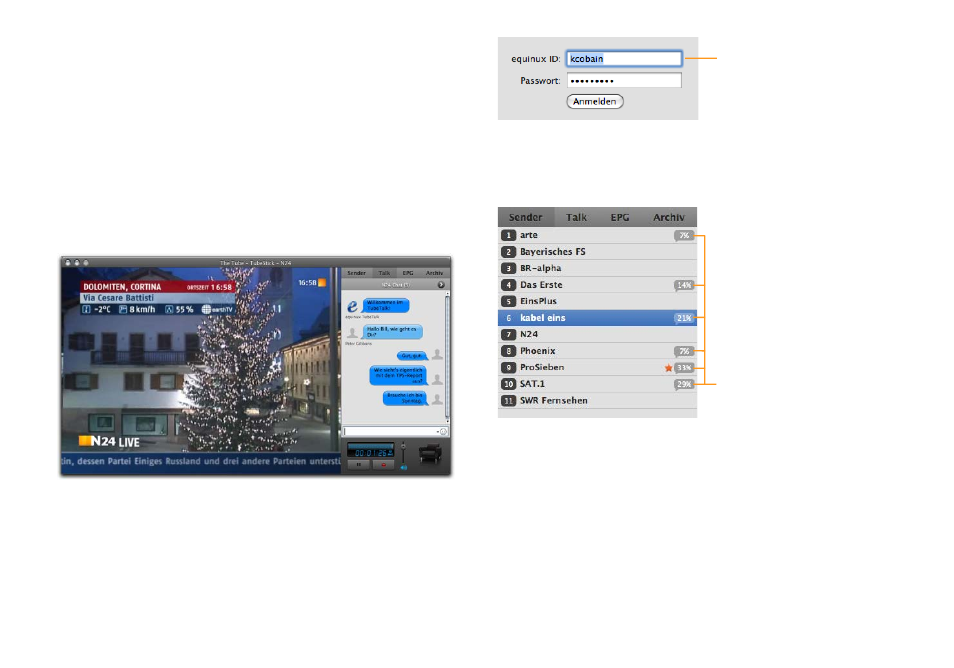Click the pause button in the player controls
954x668 pixels.
click(x=359, y=465)
